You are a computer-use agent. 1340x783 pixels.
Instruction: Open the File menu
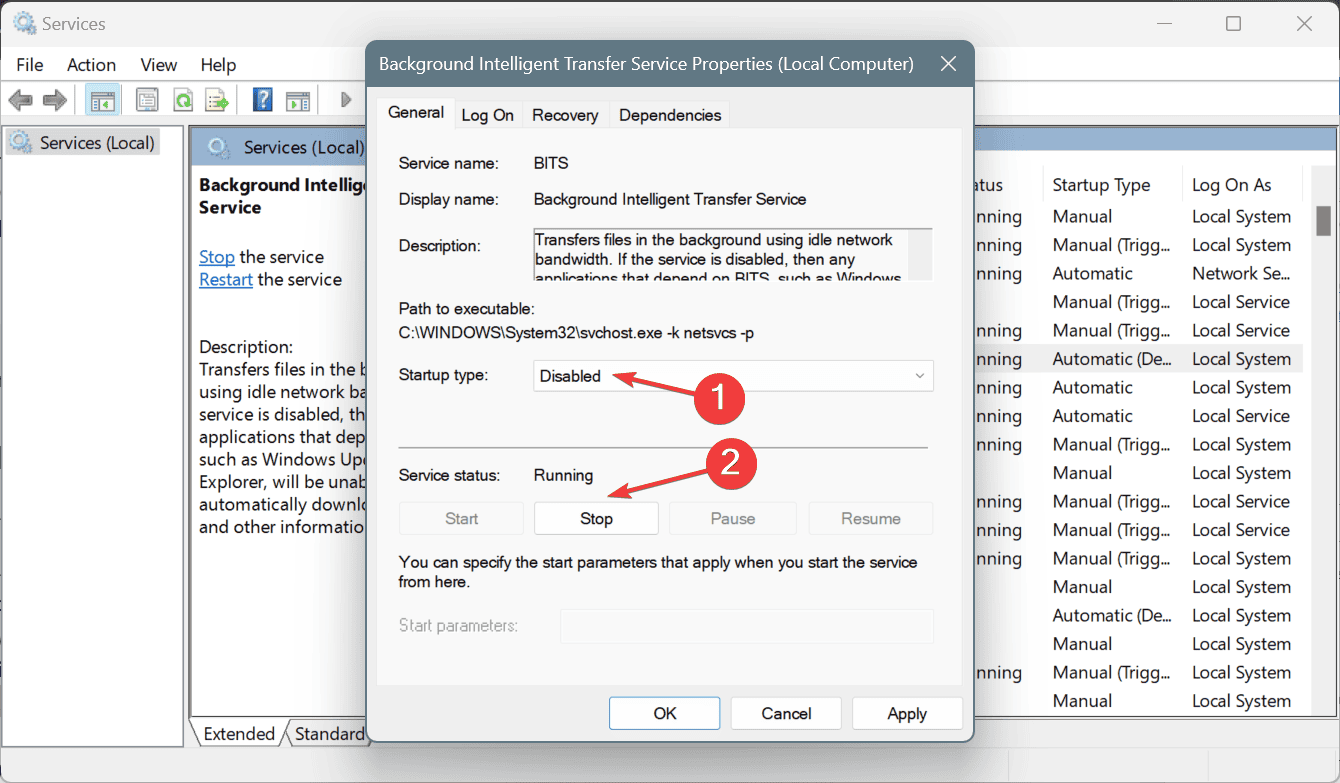click(x=30, y=65)
